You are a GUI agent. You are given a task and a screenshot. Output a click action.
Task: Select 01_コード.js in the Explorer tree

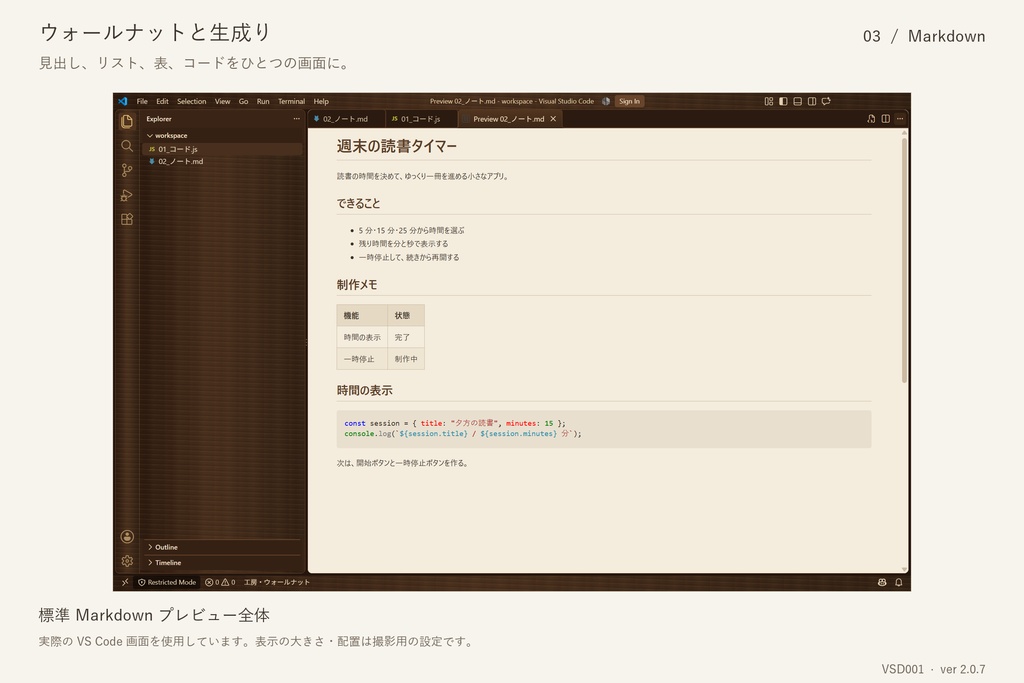[x=222, y=149]
